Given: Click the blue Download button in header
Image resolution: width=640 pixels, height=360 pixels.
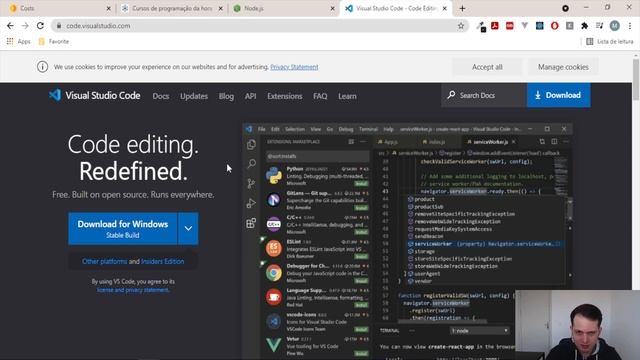Looking at the screenshot, I should [x=558, y=95].
